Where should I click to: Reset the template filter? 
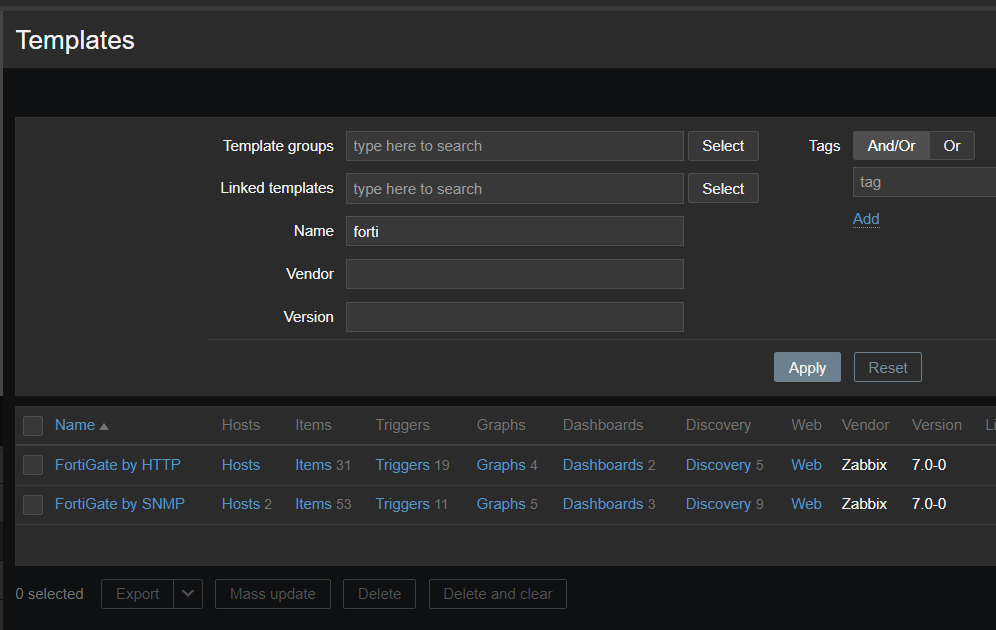[x=887, y=367]
